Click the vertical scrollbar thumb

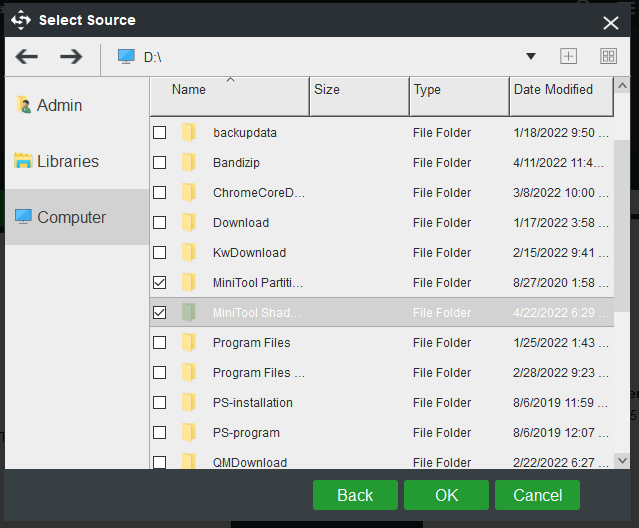pyautogui.click(x=622, y=226)
